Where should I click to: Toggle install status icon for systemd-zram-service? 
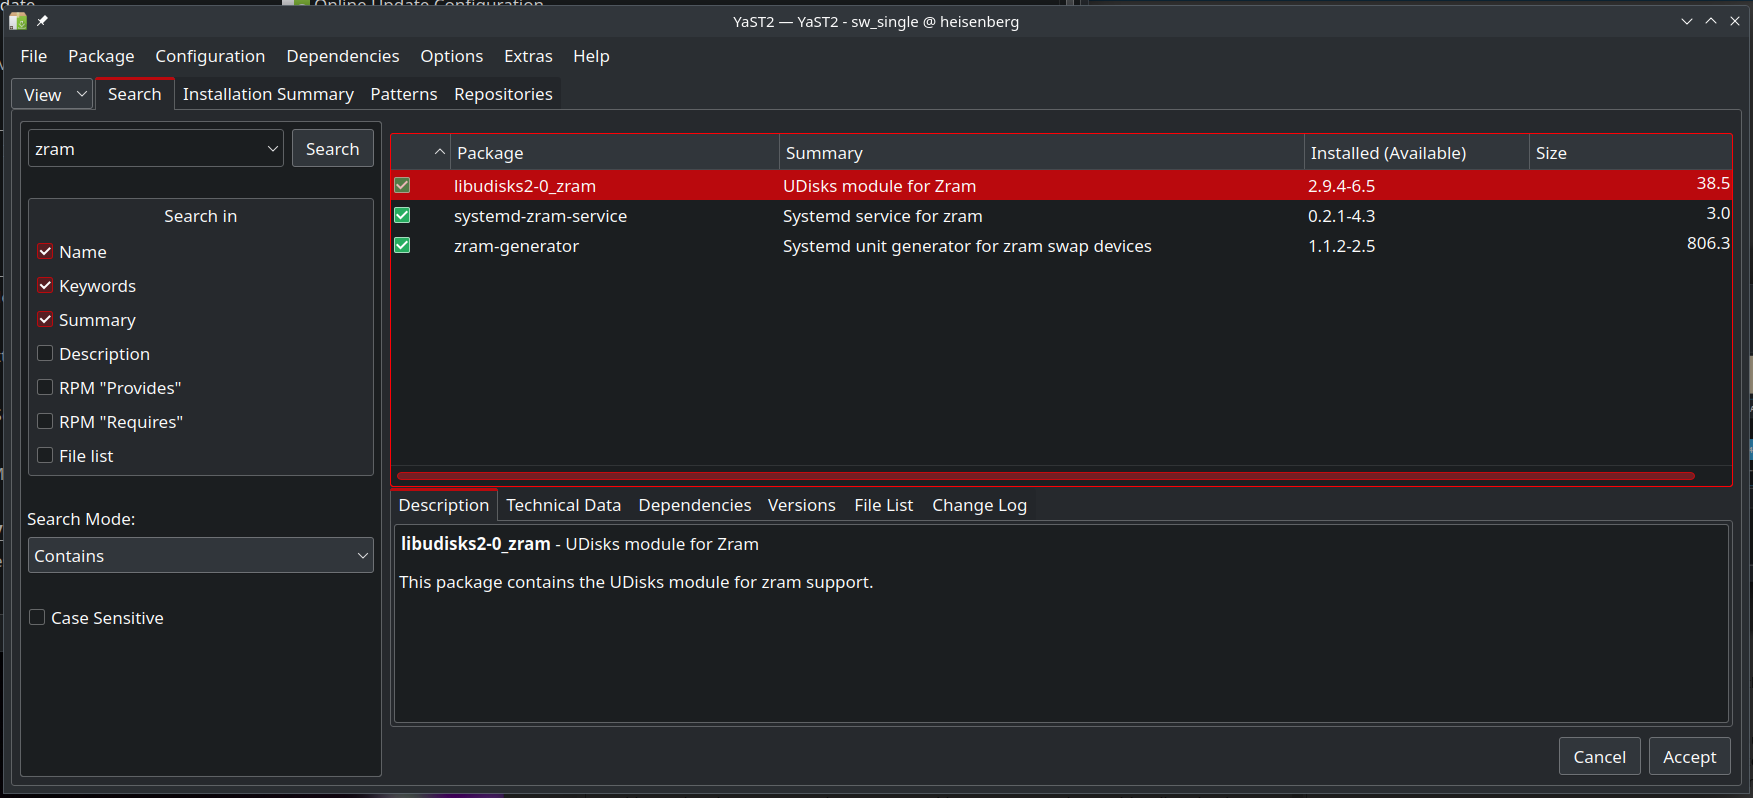[x=402, y=215]
